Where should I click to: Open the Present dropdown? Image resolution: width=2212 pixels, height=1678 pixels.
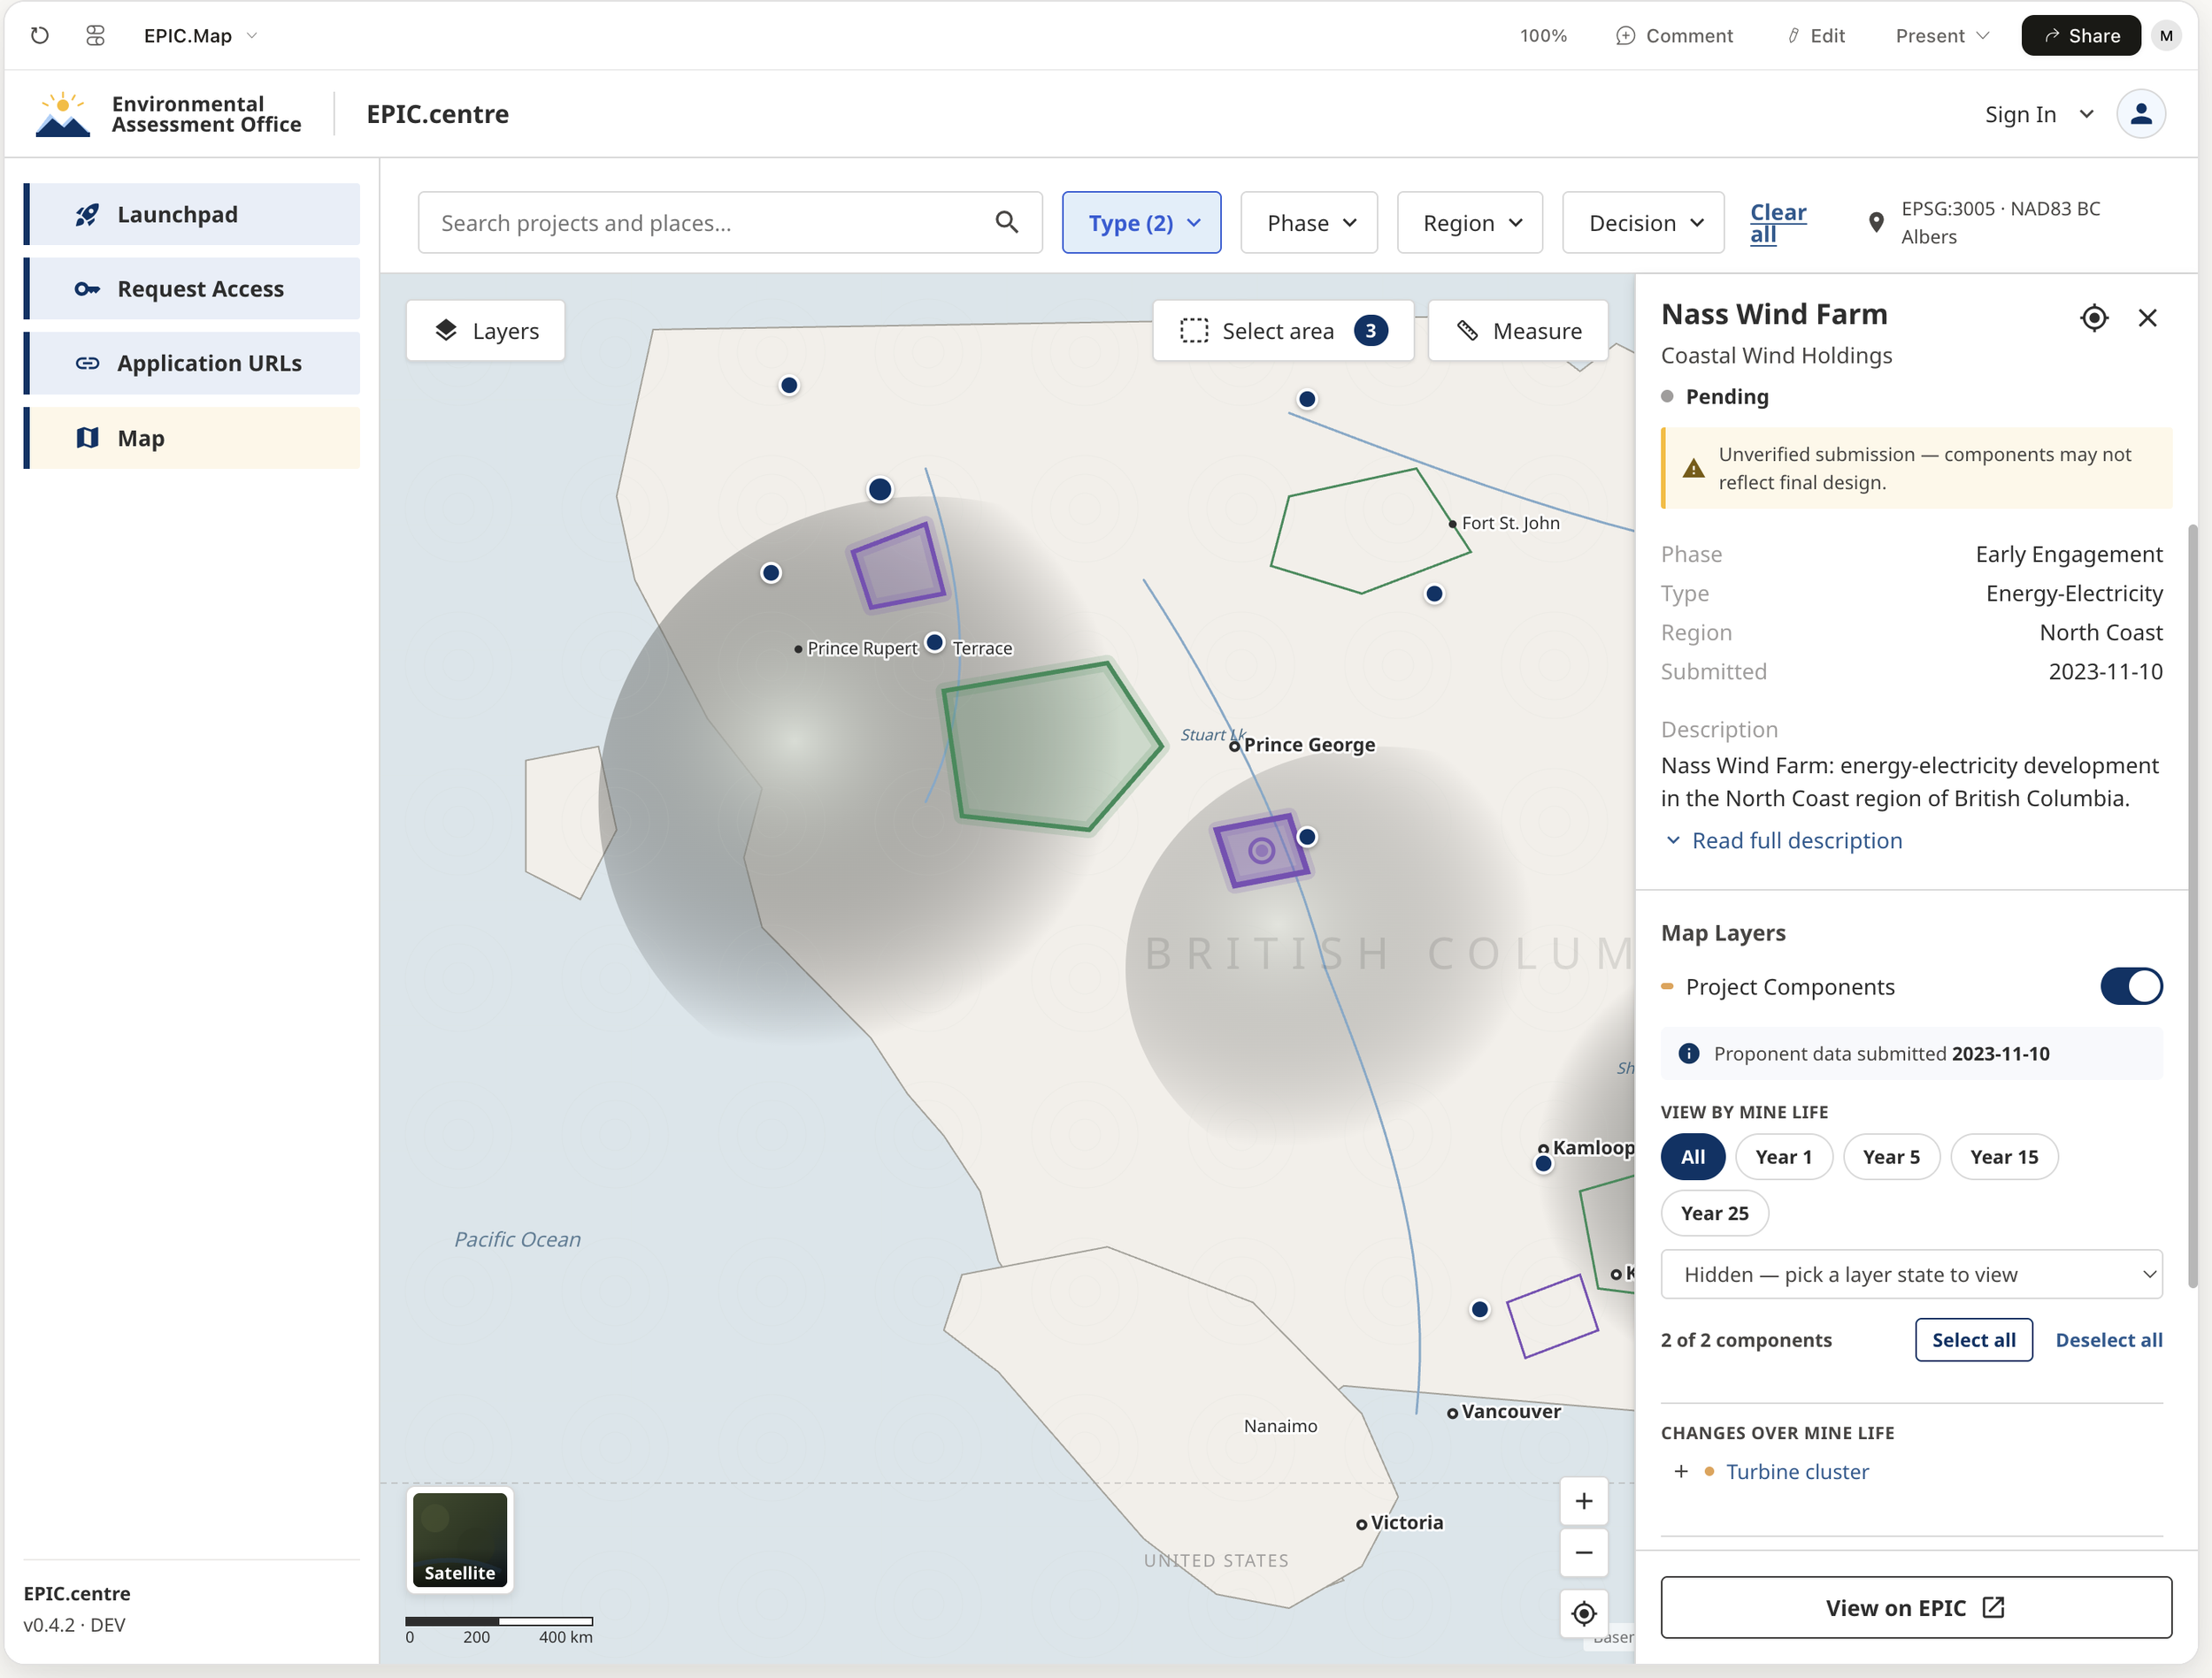1942,36
